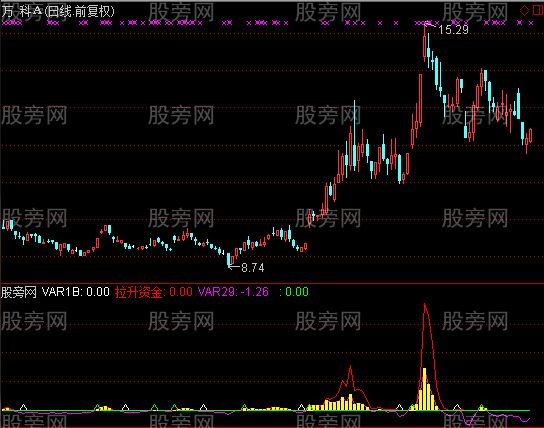
Task: Click the 15.29 high price label
Action: click(x=453, y=30)
